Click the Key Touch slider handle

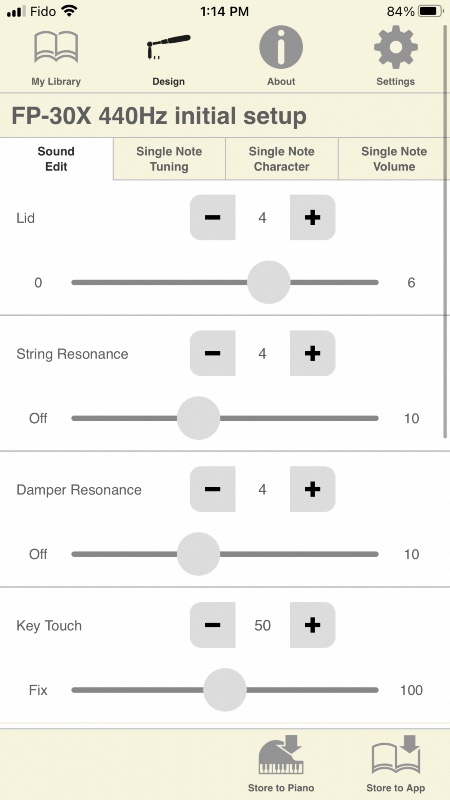coord(224,690)
